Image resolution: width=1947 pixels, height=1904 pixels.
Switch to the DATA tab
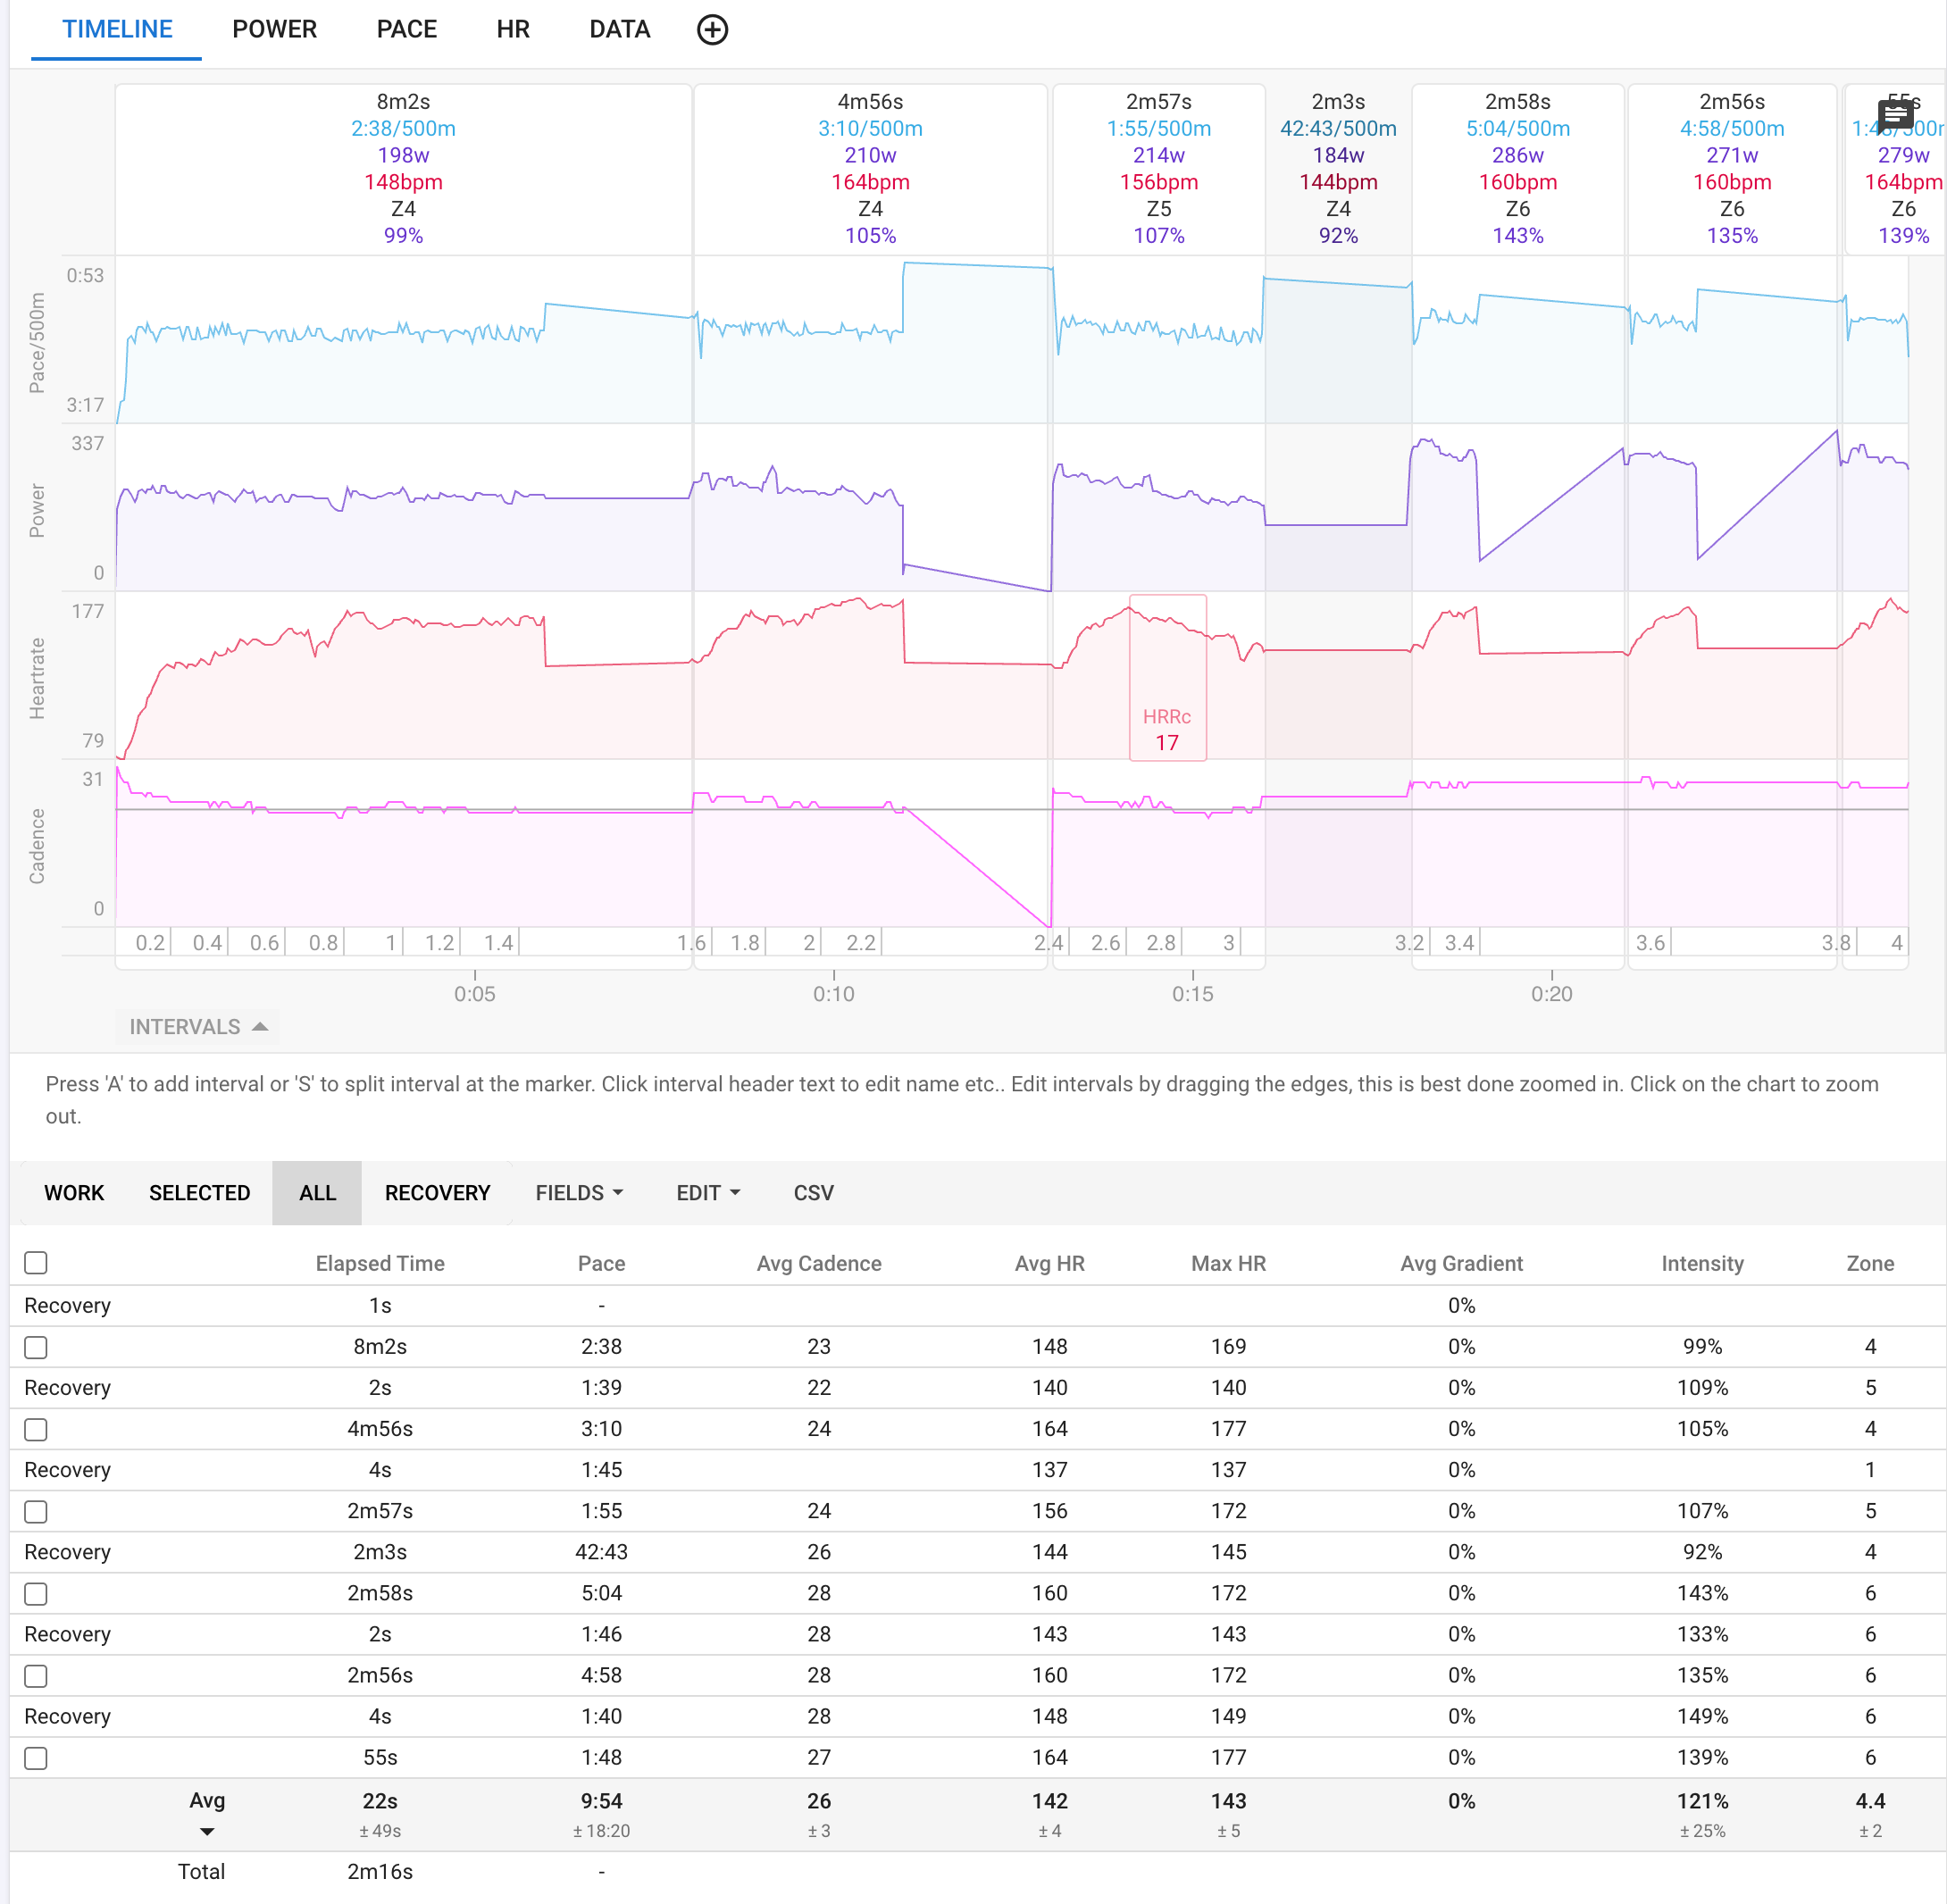tap(619, 30)
